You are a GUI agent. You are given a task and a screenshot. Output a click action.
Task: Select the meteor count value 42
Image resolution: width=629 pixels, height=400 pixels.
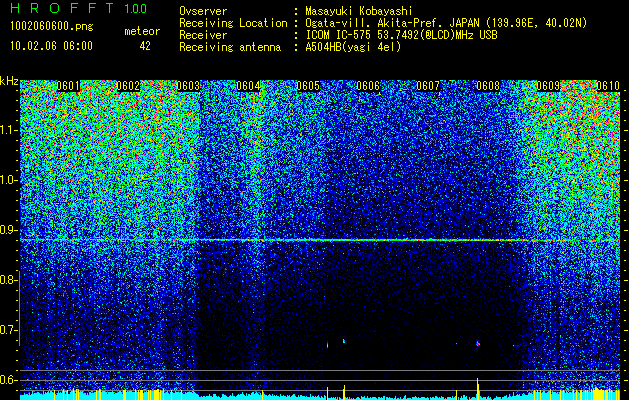pyautogui.click(x=145, y=46)
